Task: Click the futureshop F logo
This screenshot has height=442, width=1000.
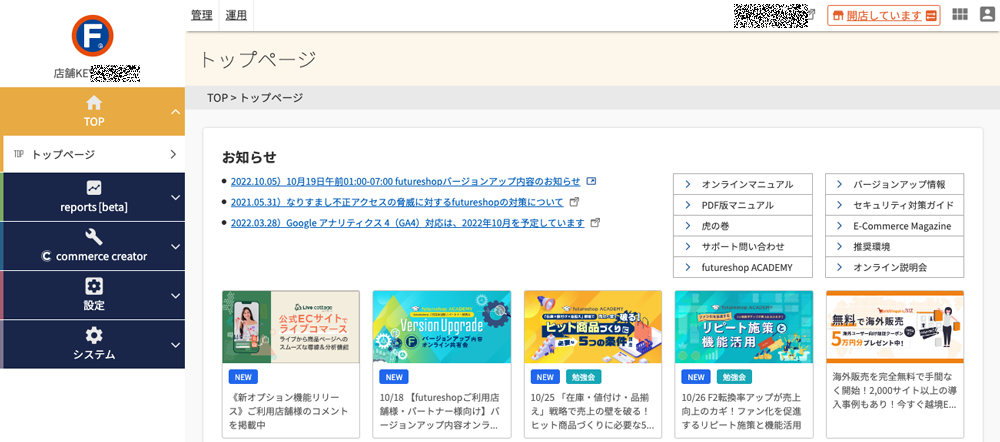Action: pos(92,36)
